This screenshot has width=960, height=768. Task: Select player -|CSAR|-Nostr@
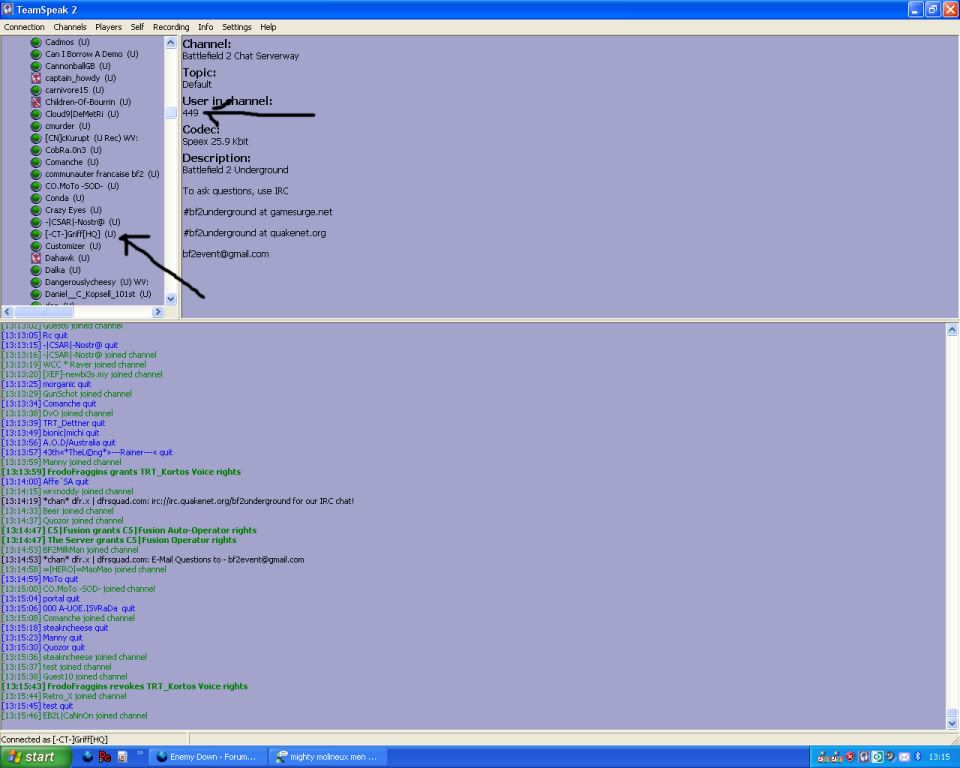(82, 222)
